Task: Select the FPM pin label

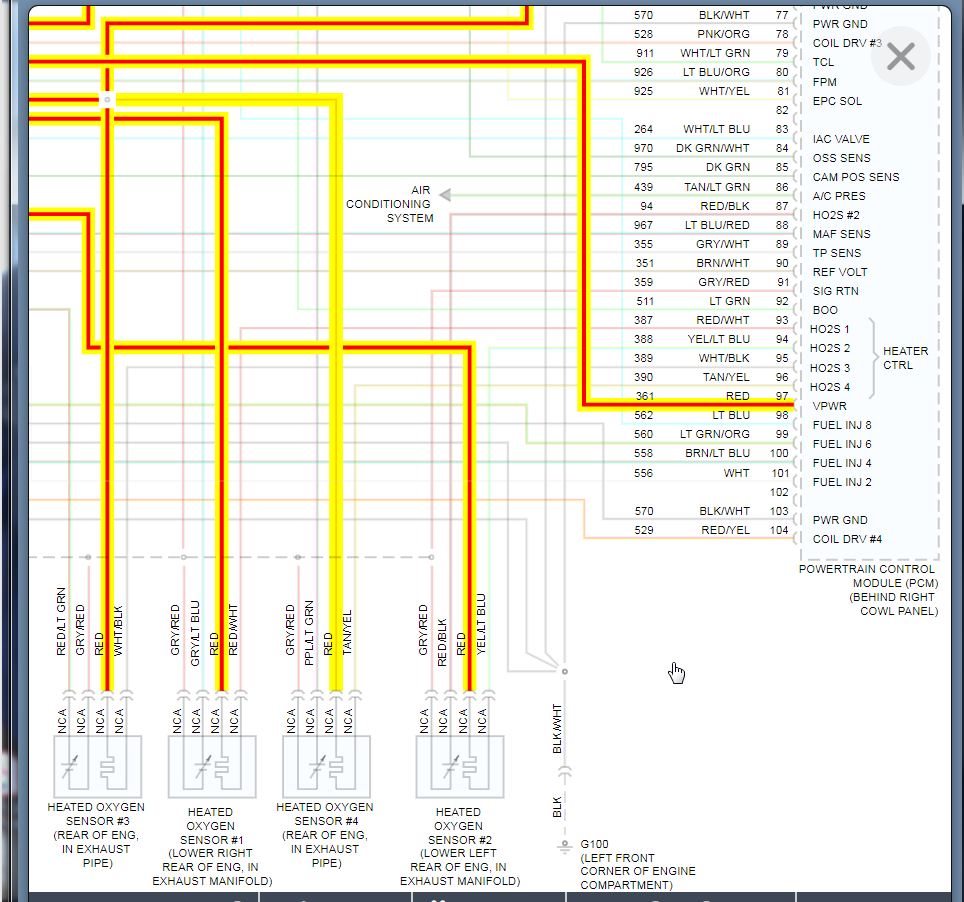Action: [824, 82]
